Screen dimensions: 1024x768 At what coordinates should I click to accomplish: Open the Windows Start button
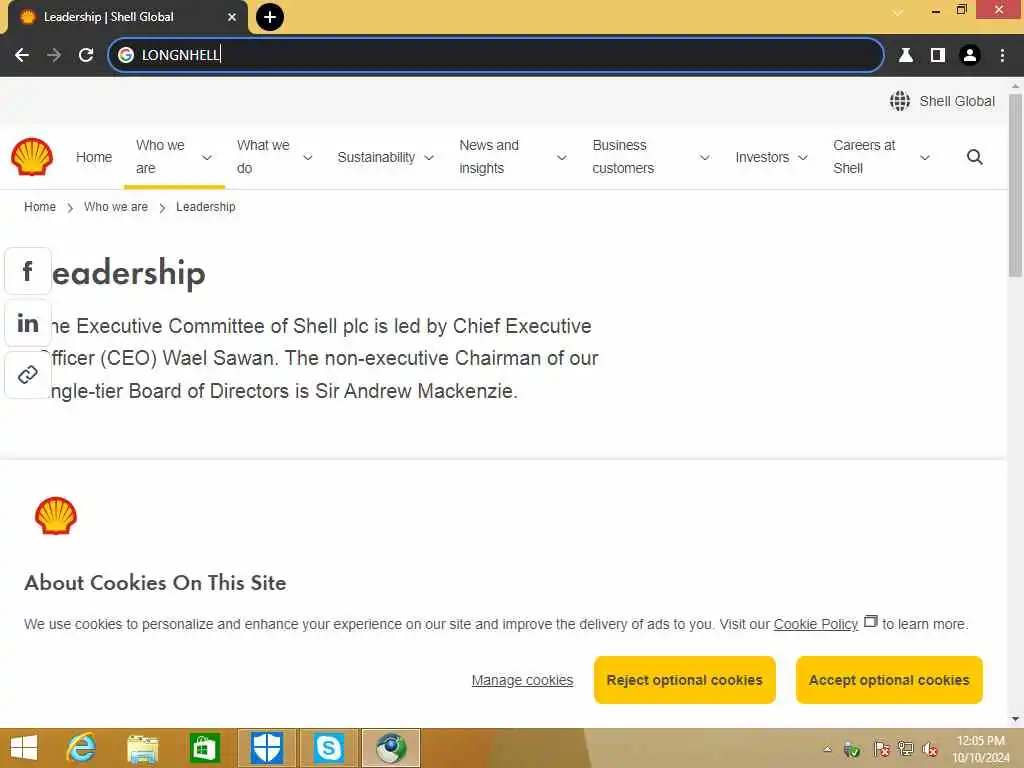click(x=24, y=748)
